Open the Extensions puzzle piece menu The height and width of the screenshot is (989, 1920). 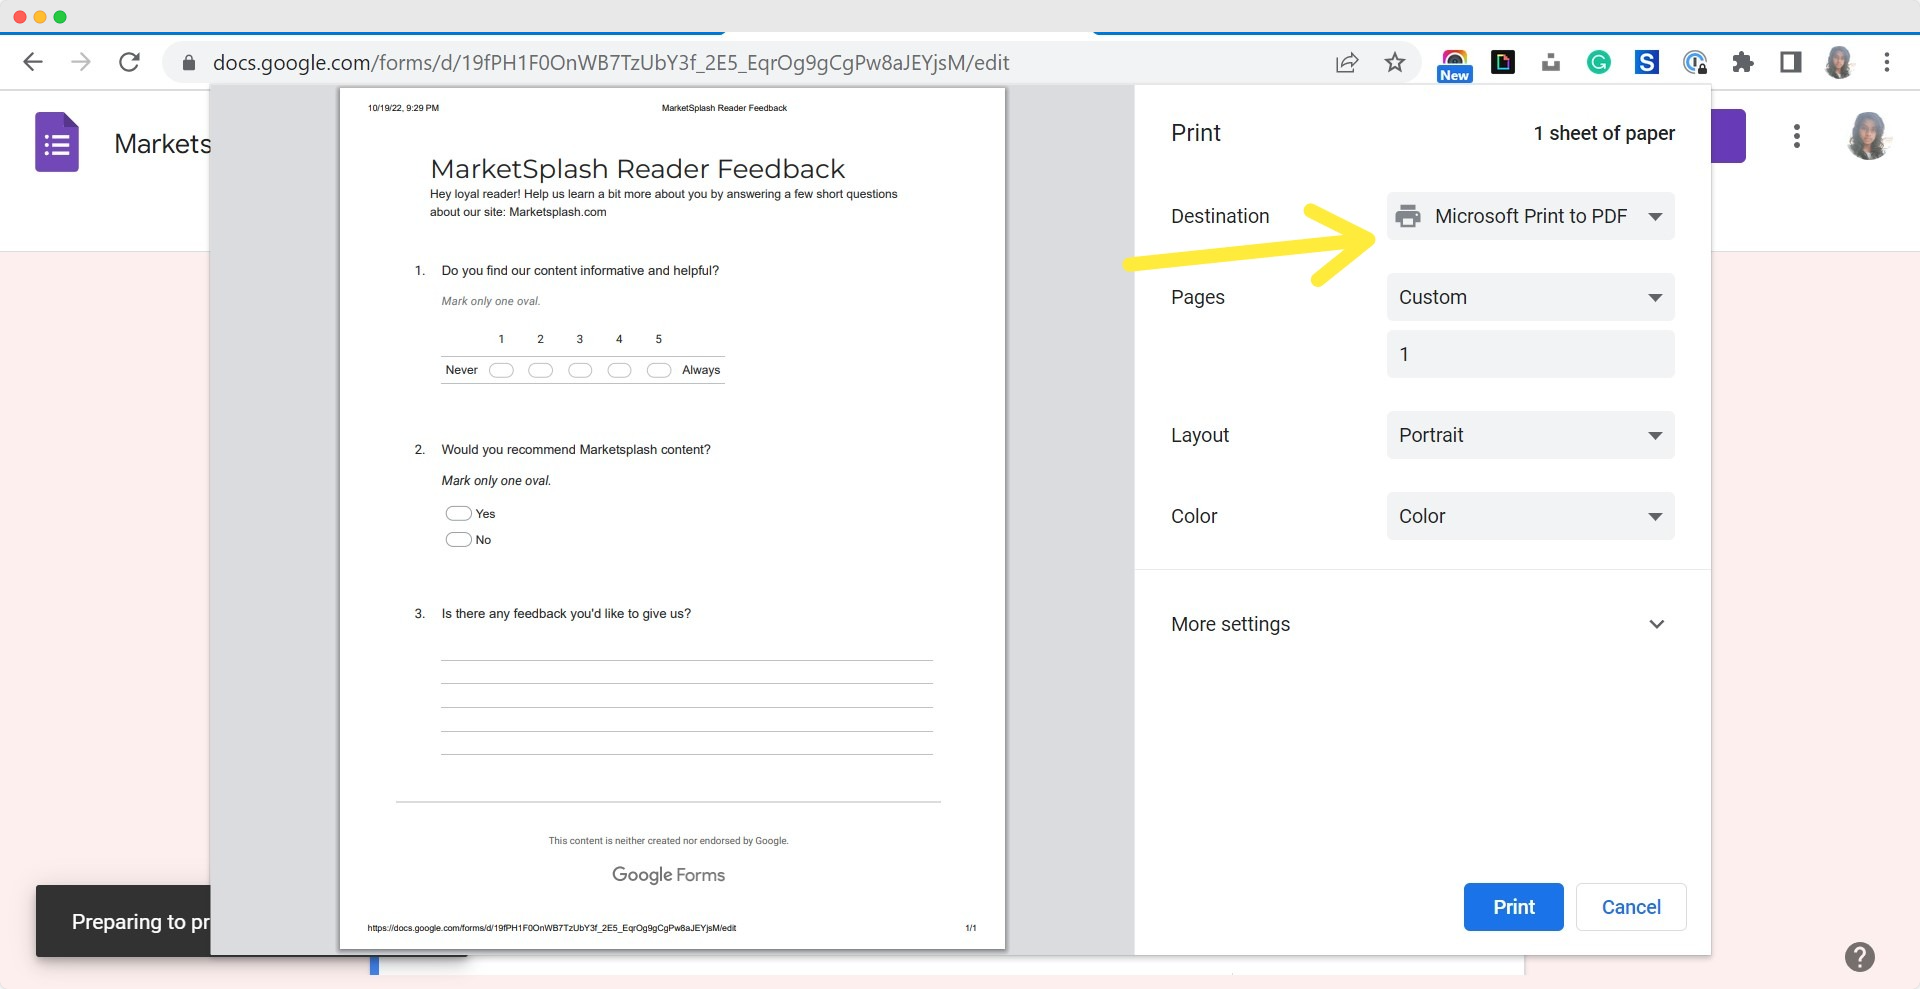pyautogui.click(x=1743, y=62)
